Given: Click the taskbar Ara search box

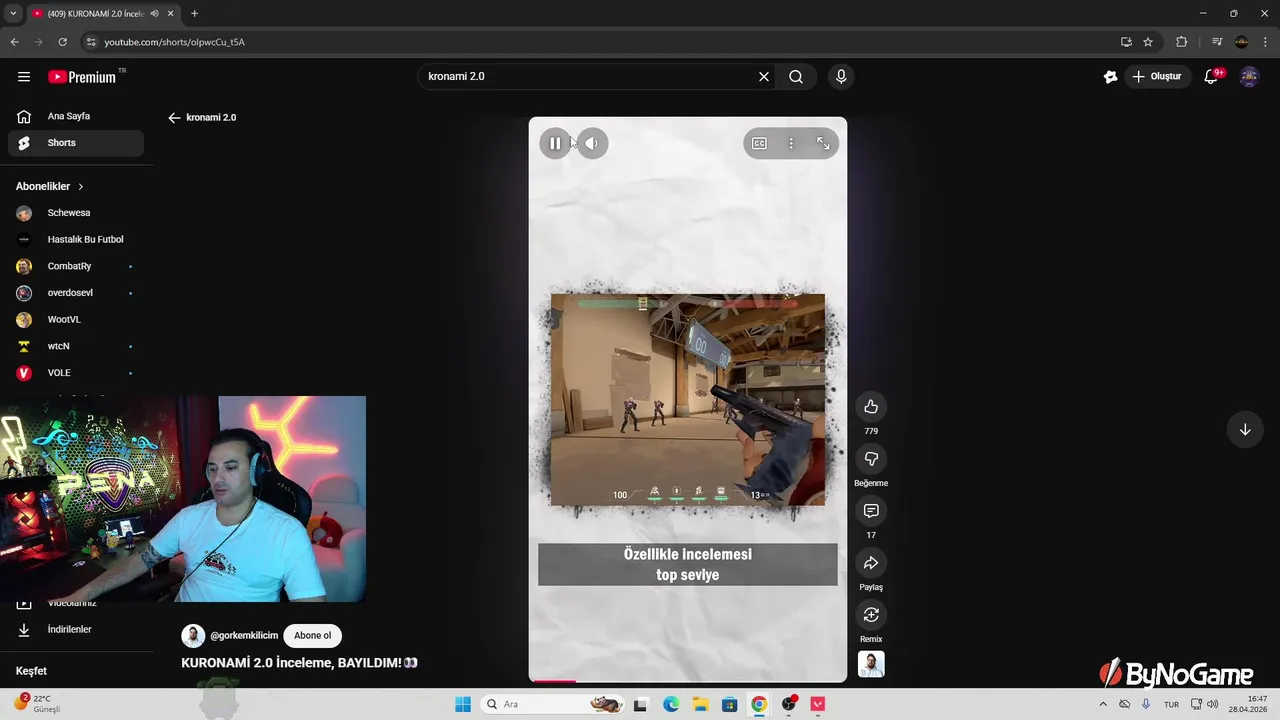Looking at the screenshot, I should [553, 704].
